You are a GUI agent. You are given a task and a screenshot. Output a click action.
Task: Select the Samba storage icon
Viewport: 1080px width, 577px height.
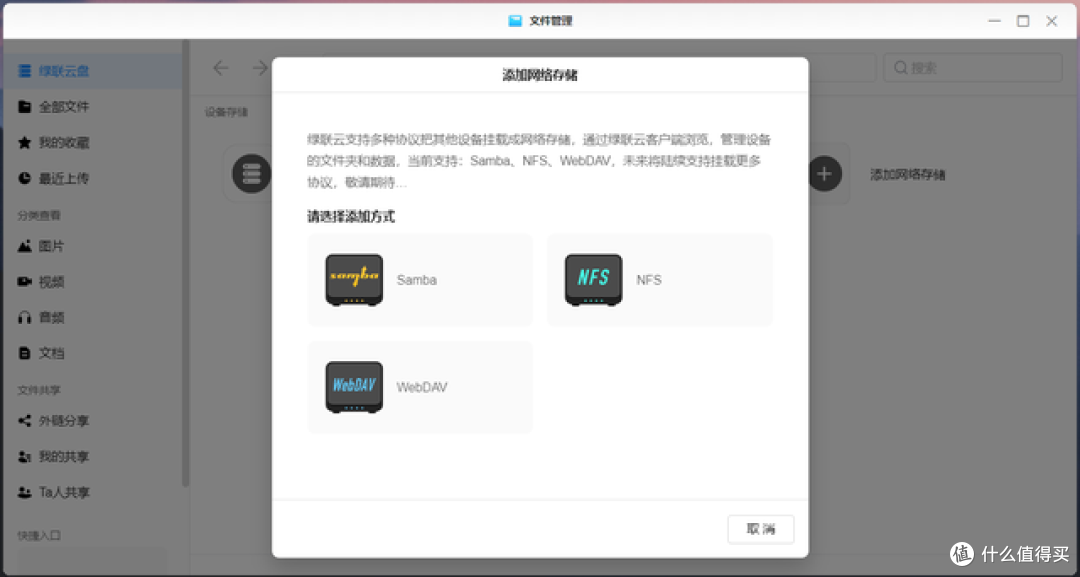354,280
